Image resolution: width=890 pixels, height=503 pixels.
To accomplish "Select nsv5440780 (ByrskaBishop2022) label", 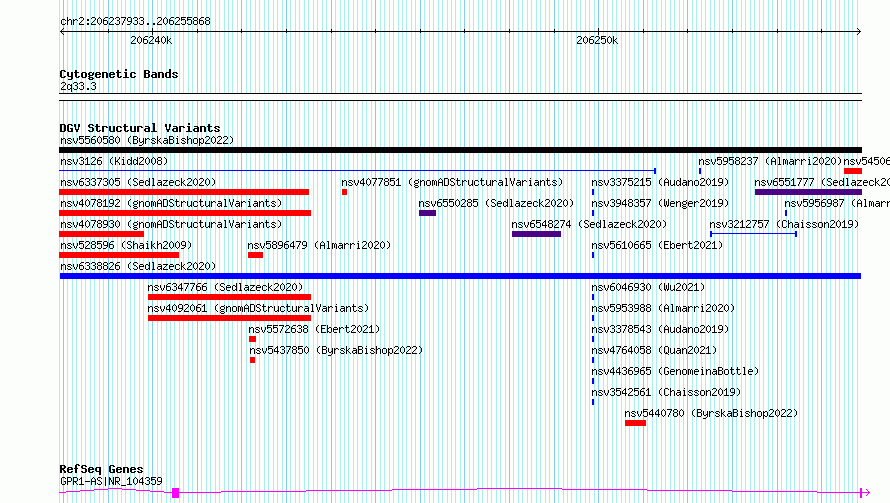I will tap(711, 413).
